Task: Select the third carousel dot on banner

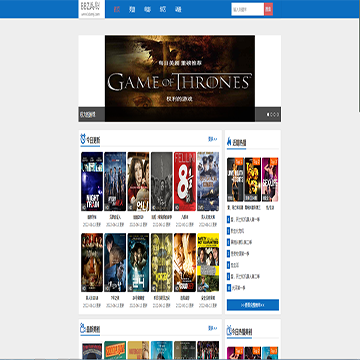Action: (x=274, y=114)
